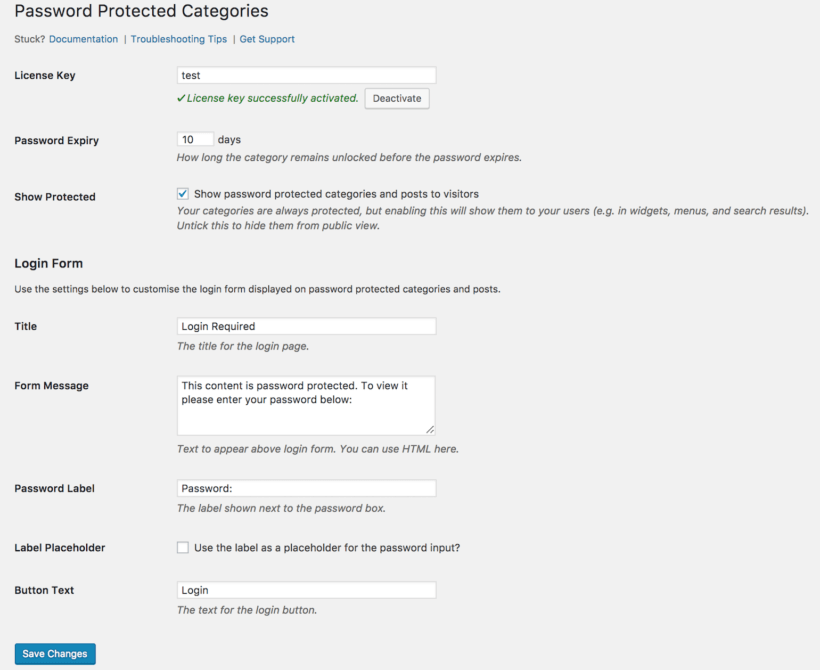Click the Button Text field showing 'Login'
Viewport: 820px width, 670px height.
[x=306, y=589]
